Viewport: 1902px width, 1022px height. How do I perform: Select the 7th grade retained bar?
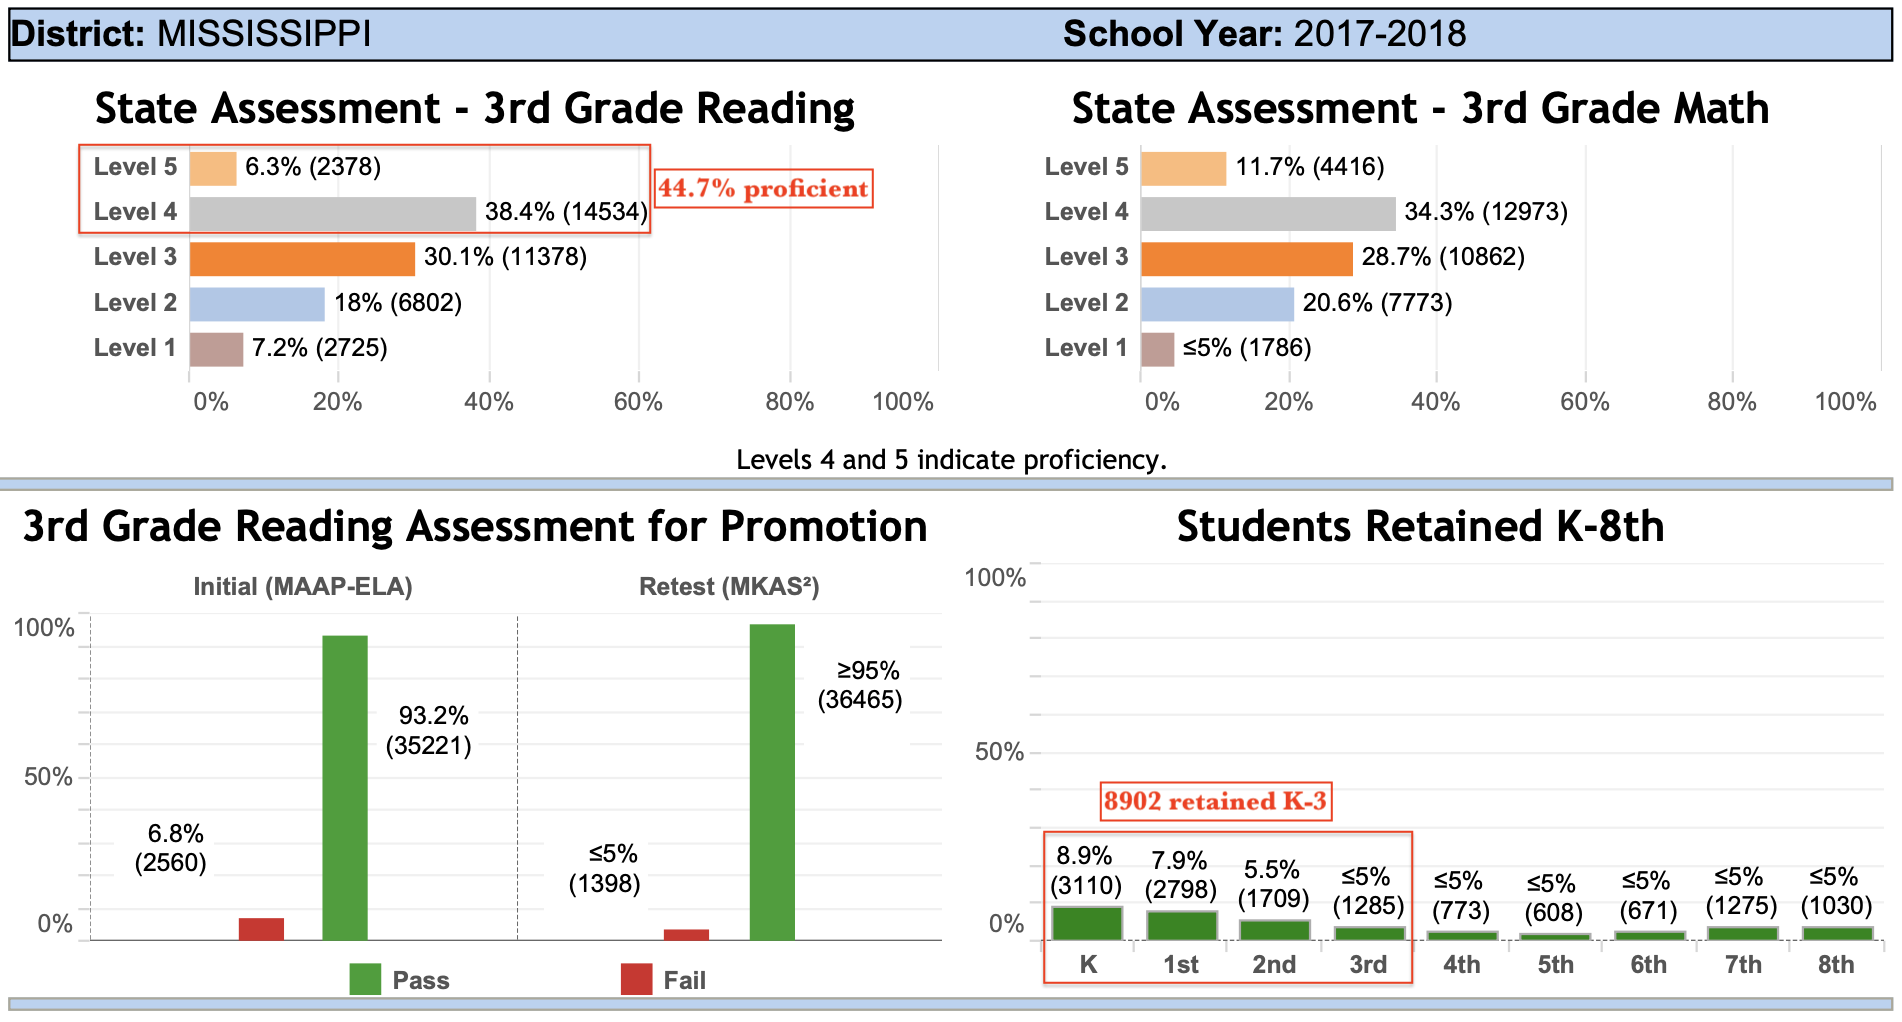click(1742, 933)
